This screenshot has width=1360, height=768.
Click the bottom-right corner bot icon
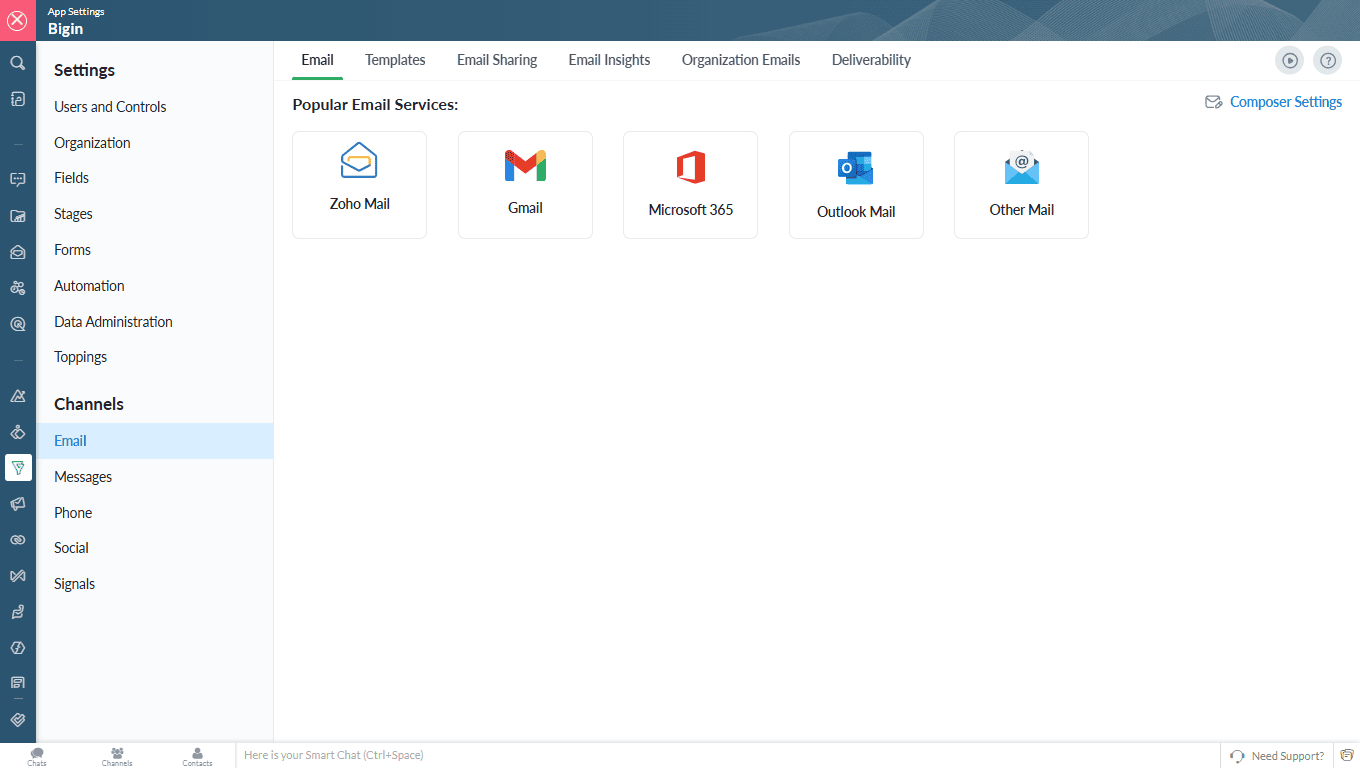coord(1347,755)
